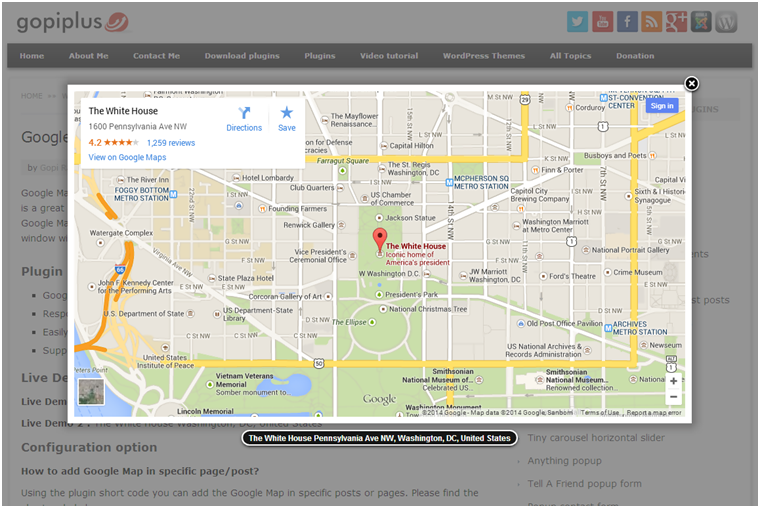Click the McPherson Sq Metro station icon
760x508 pixels.
[449, 182]
